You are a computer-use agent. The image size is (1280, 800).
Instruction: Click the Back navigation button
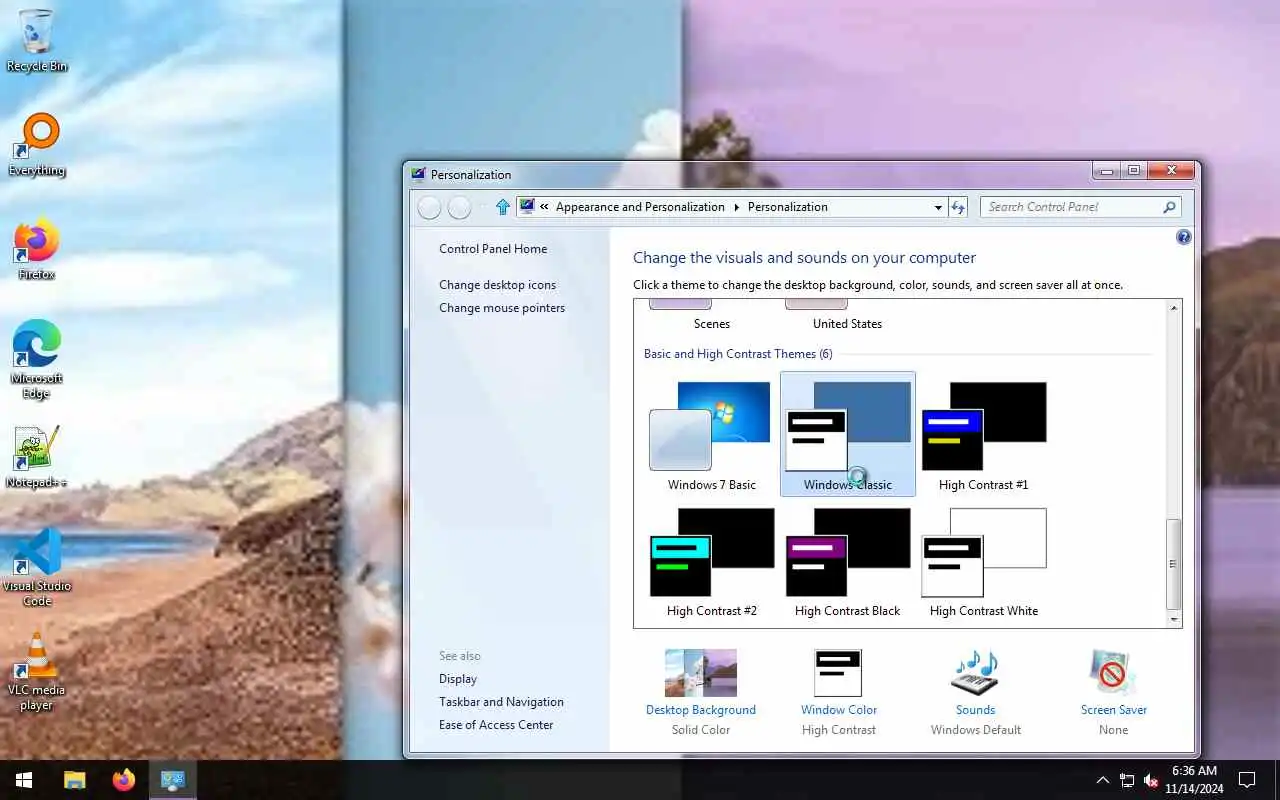(x=429, y=207)
